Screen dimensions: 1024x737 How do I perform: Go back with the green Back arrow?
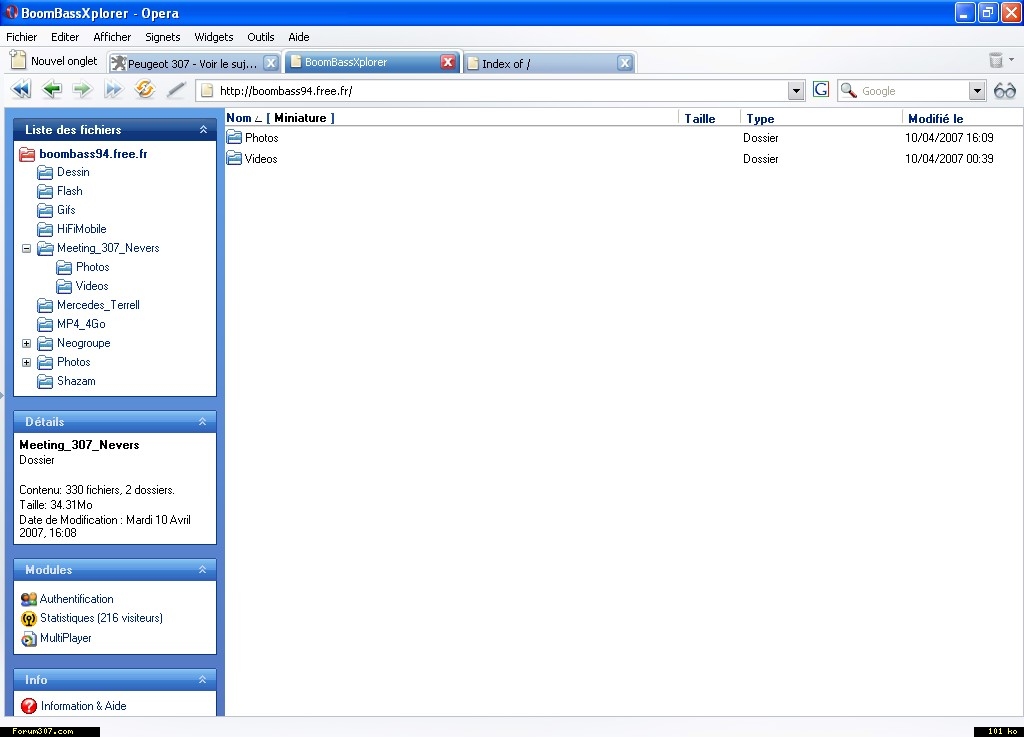tap(52, 89)
